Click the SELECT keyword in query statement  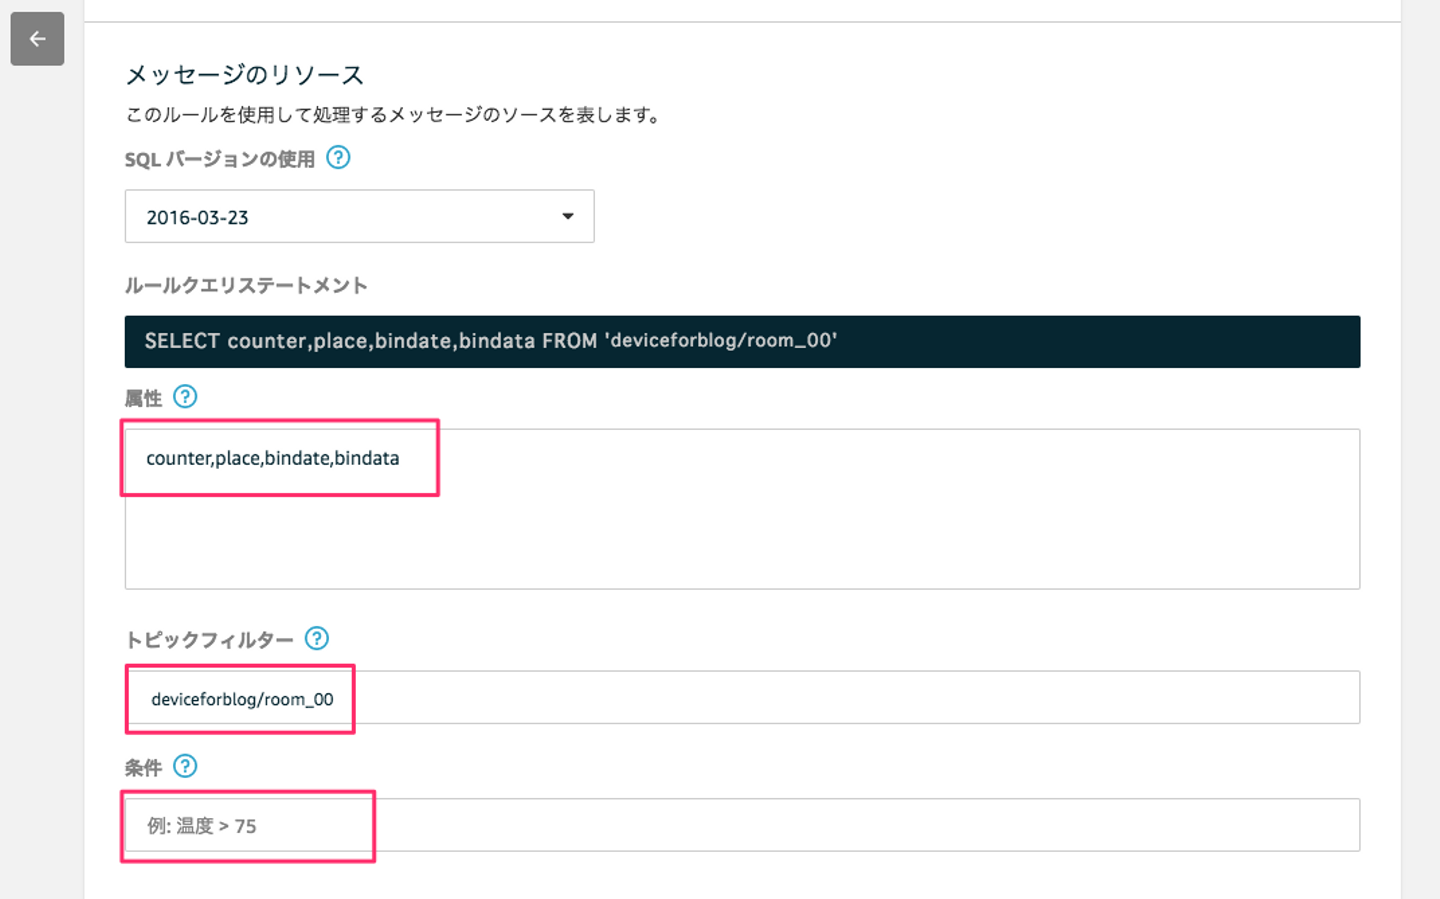tap(182, 342)
